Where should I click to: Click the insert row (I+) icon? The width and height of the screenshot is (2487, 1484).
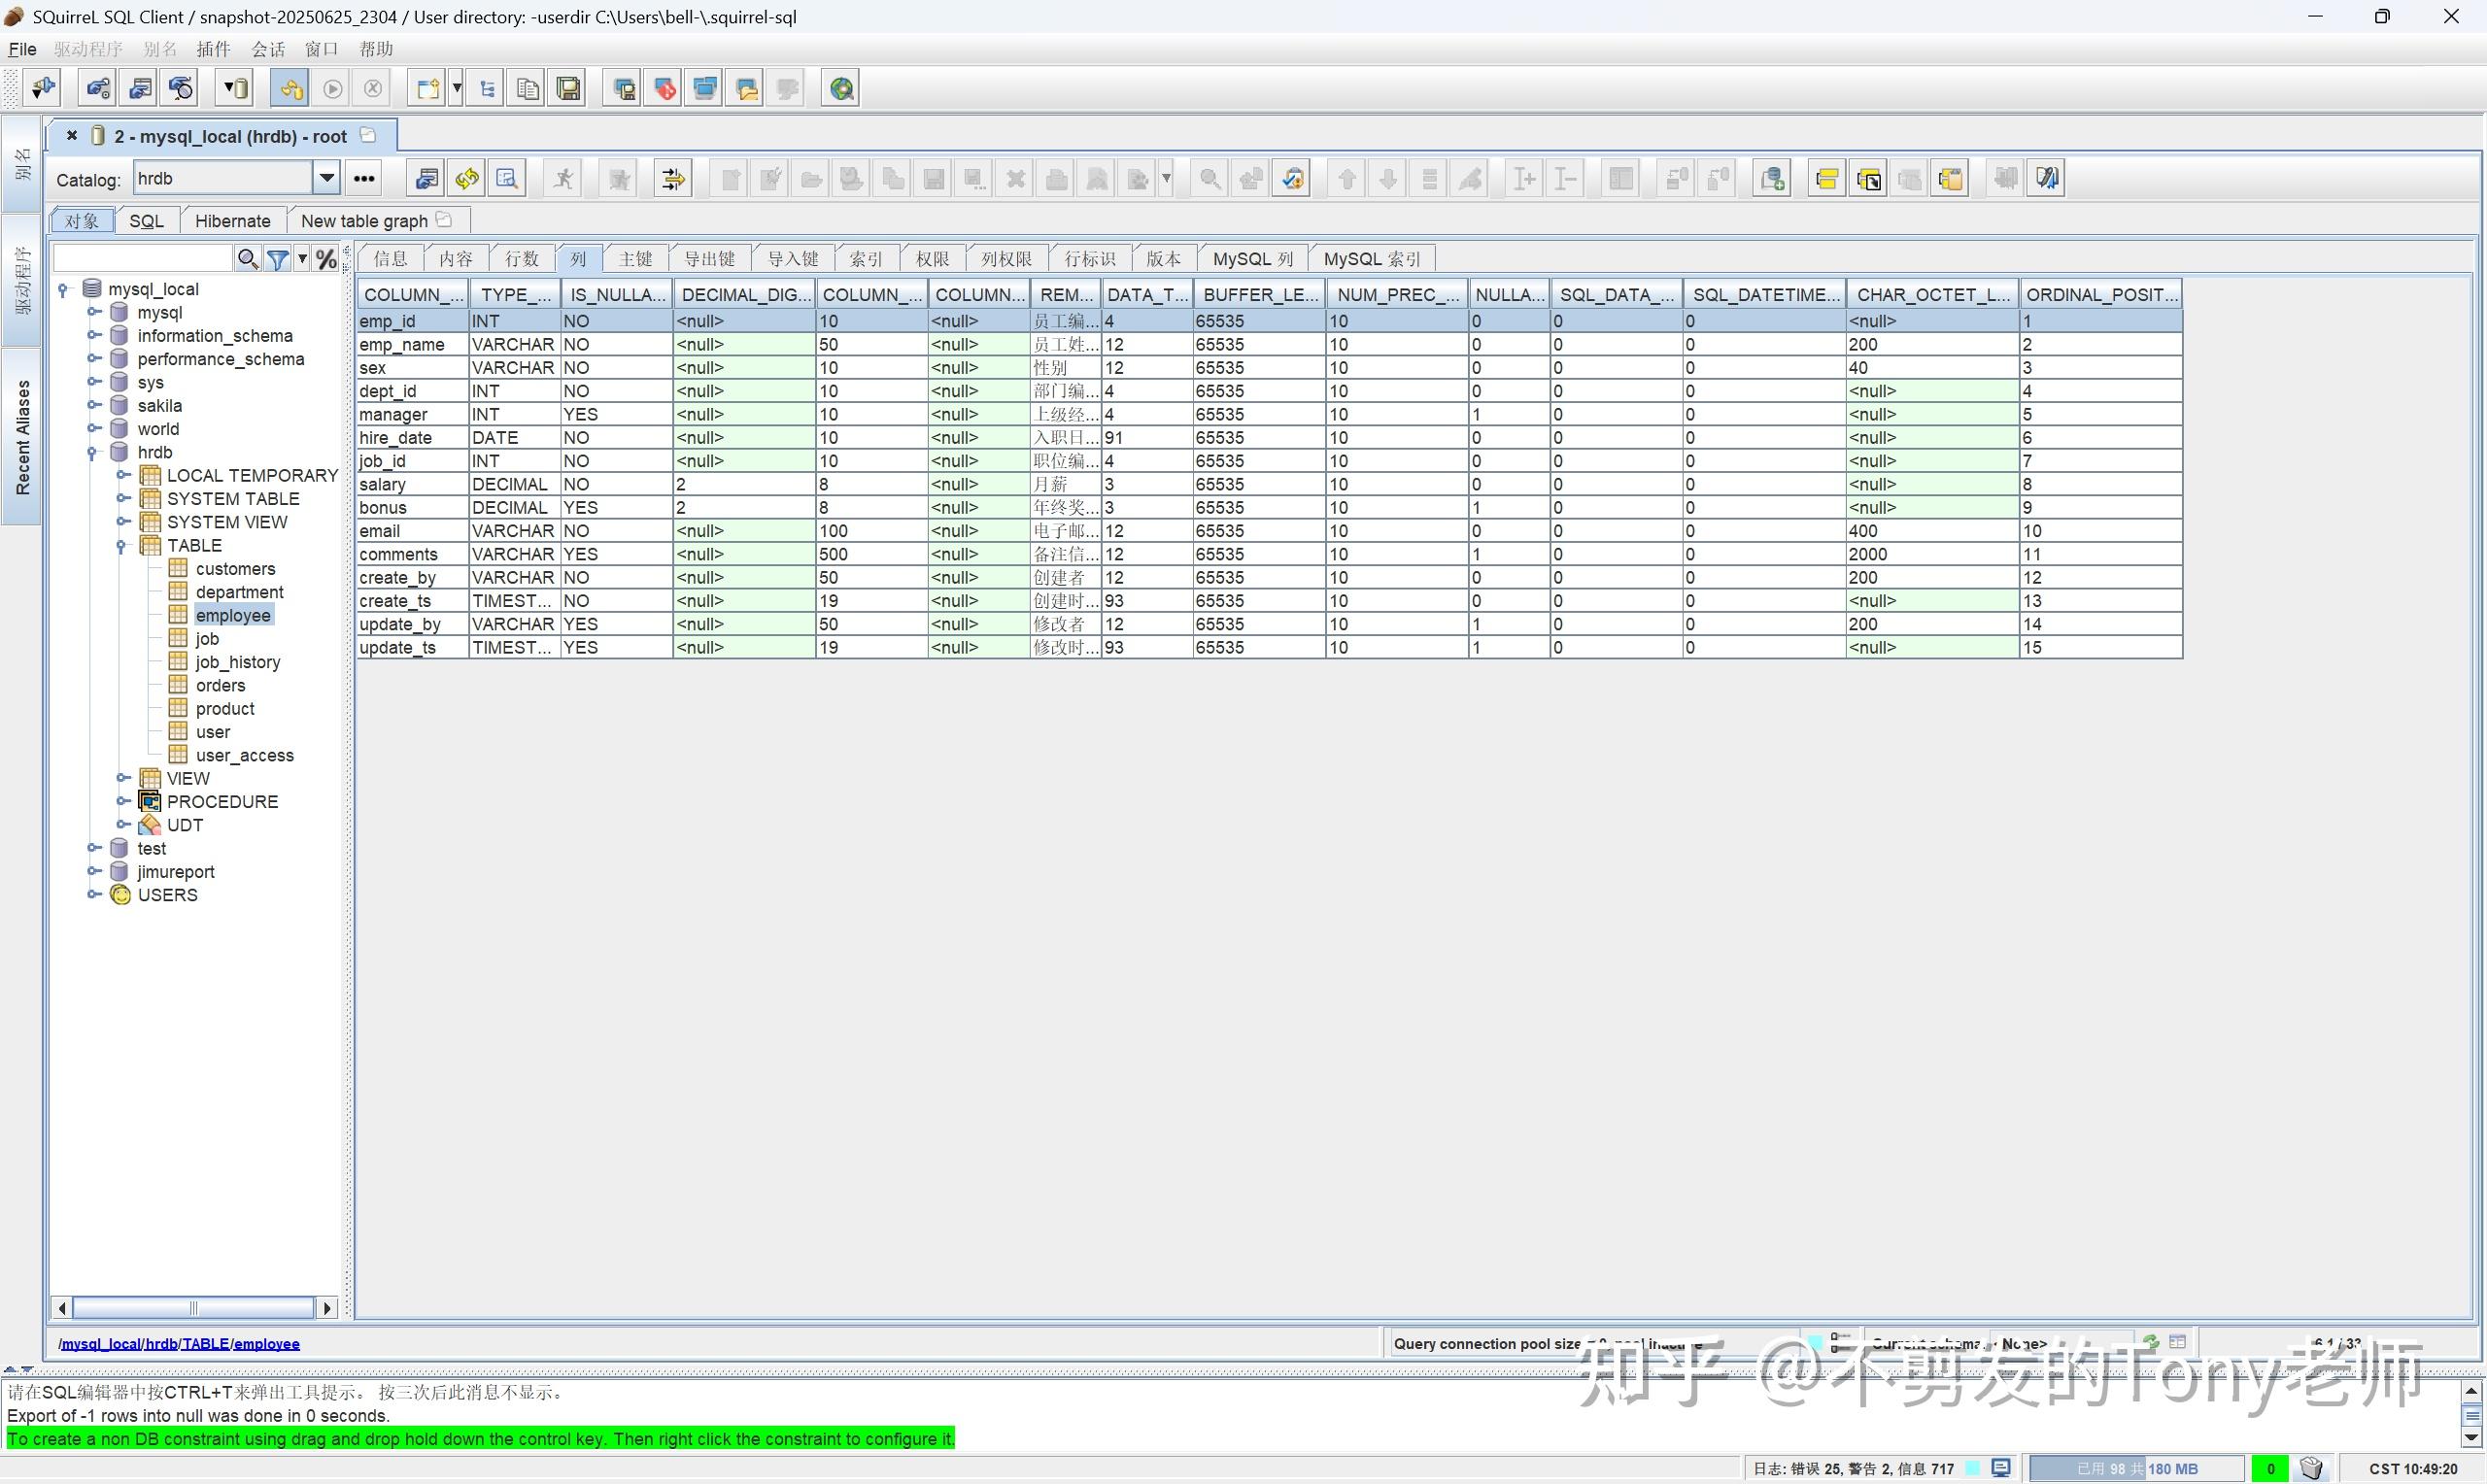[1524, 177]
